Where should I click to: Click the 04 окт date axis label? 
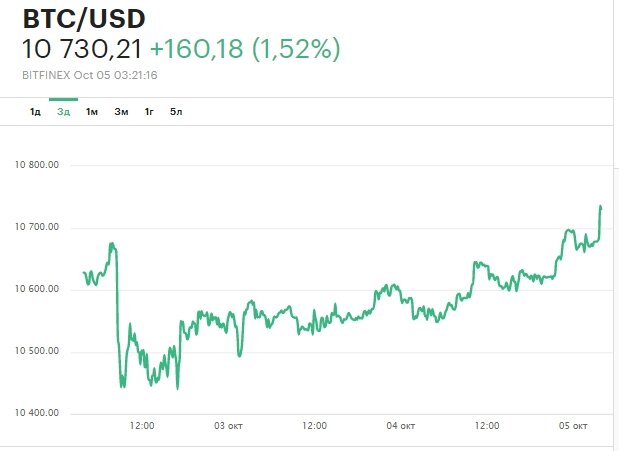pyautogui.click(x=401, y=426)
